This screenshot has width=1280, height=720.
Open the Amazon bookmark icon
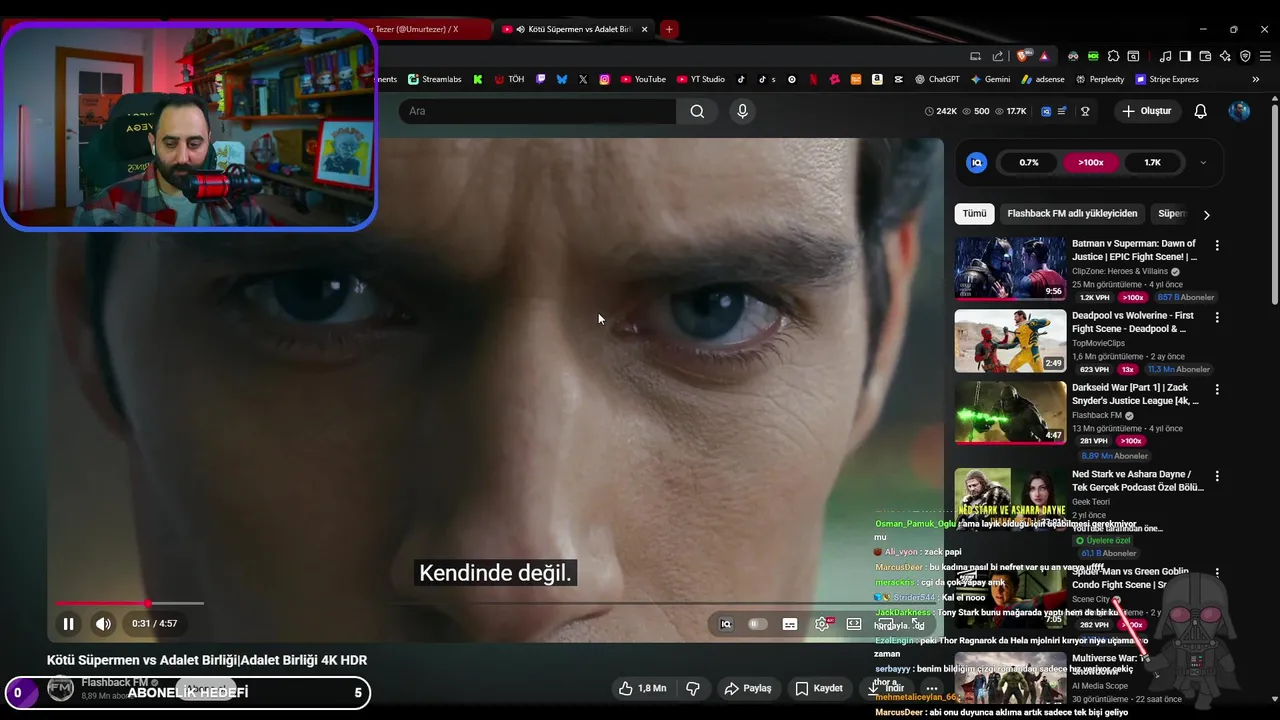click(x=877, y=79)
